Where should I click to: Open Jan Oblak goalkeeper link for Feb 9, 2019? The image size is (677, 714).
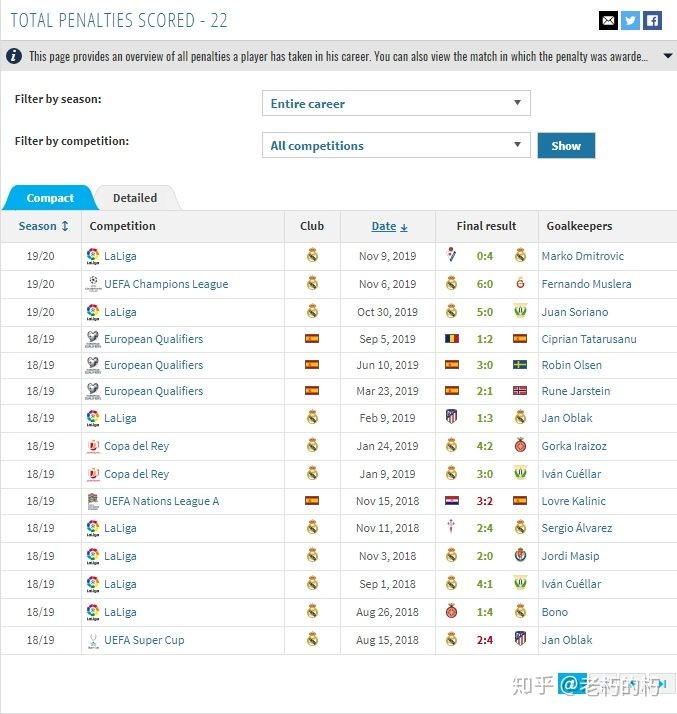point(567,418)
